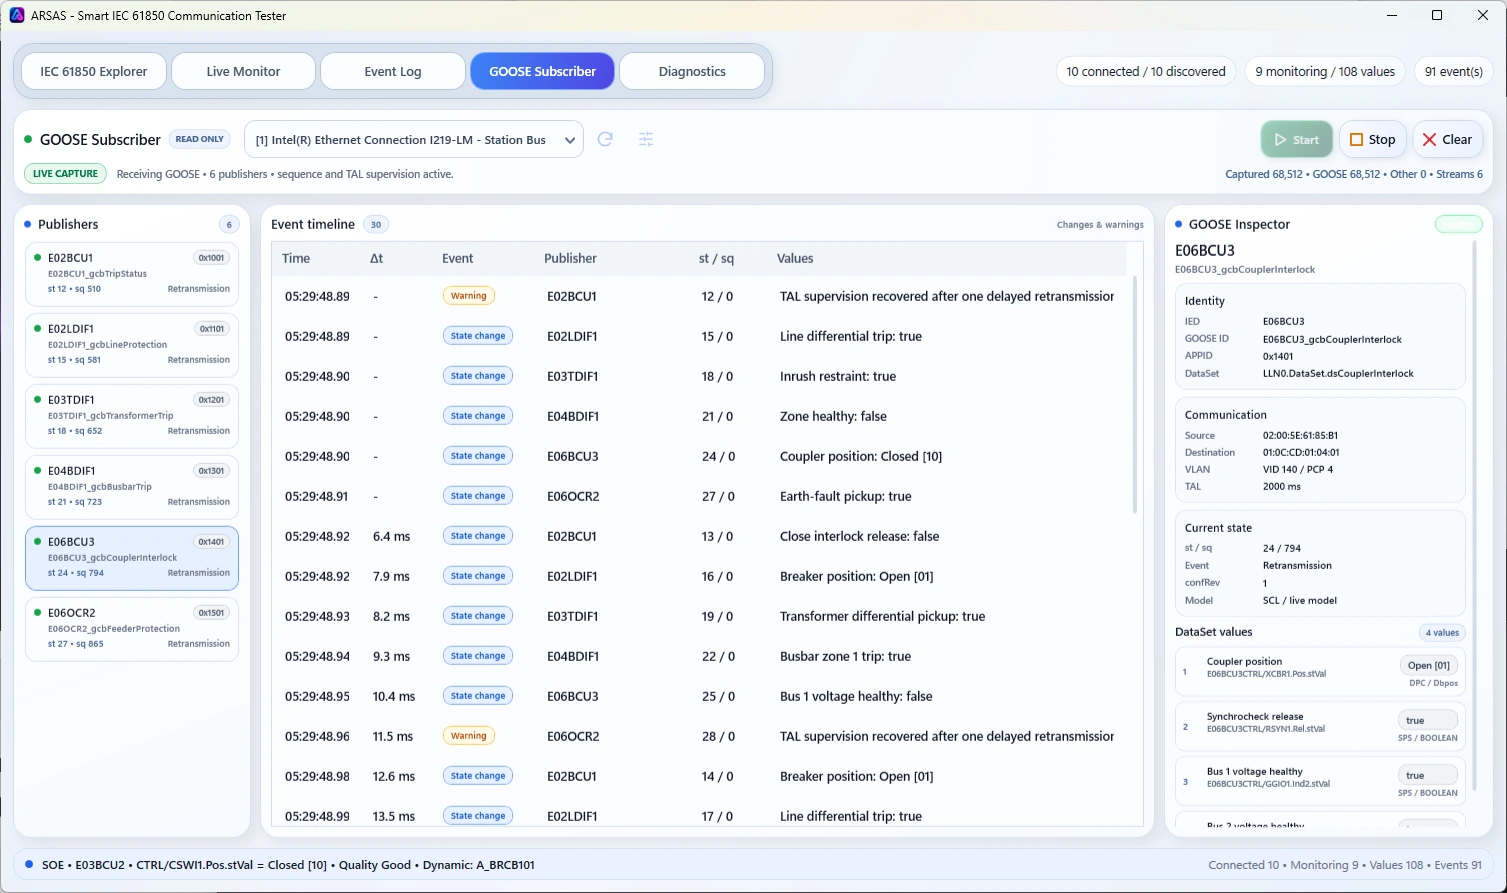Screen dimensions: 1507x893
Task: Click the Time column header
Action: click(x=296, y=258)
